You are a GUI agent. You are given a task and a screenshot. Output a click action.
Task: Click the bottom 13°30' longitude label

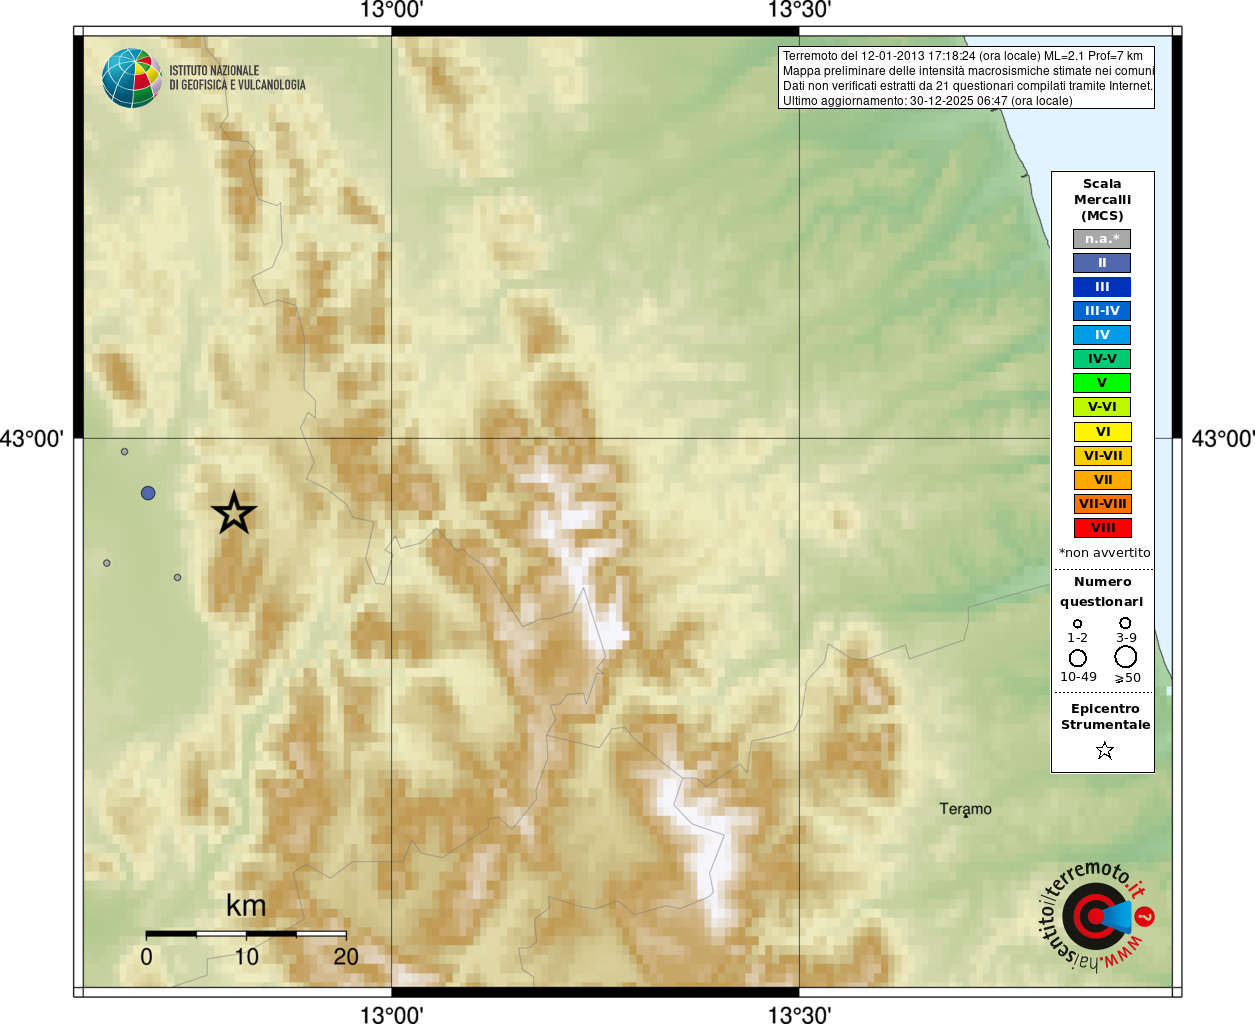799,1014
